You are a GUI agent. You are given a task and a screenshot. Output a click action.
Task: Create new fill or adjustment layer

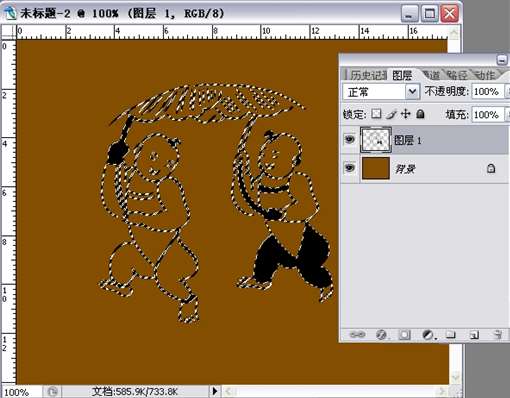pos(428,334)
